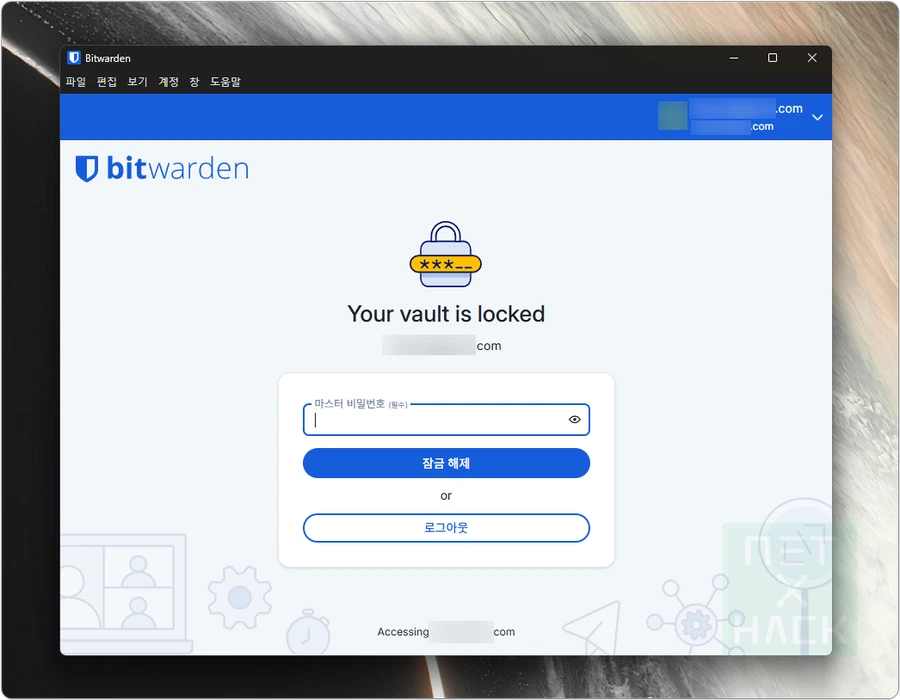Click the 로그아웃 button

pos(446,528)
